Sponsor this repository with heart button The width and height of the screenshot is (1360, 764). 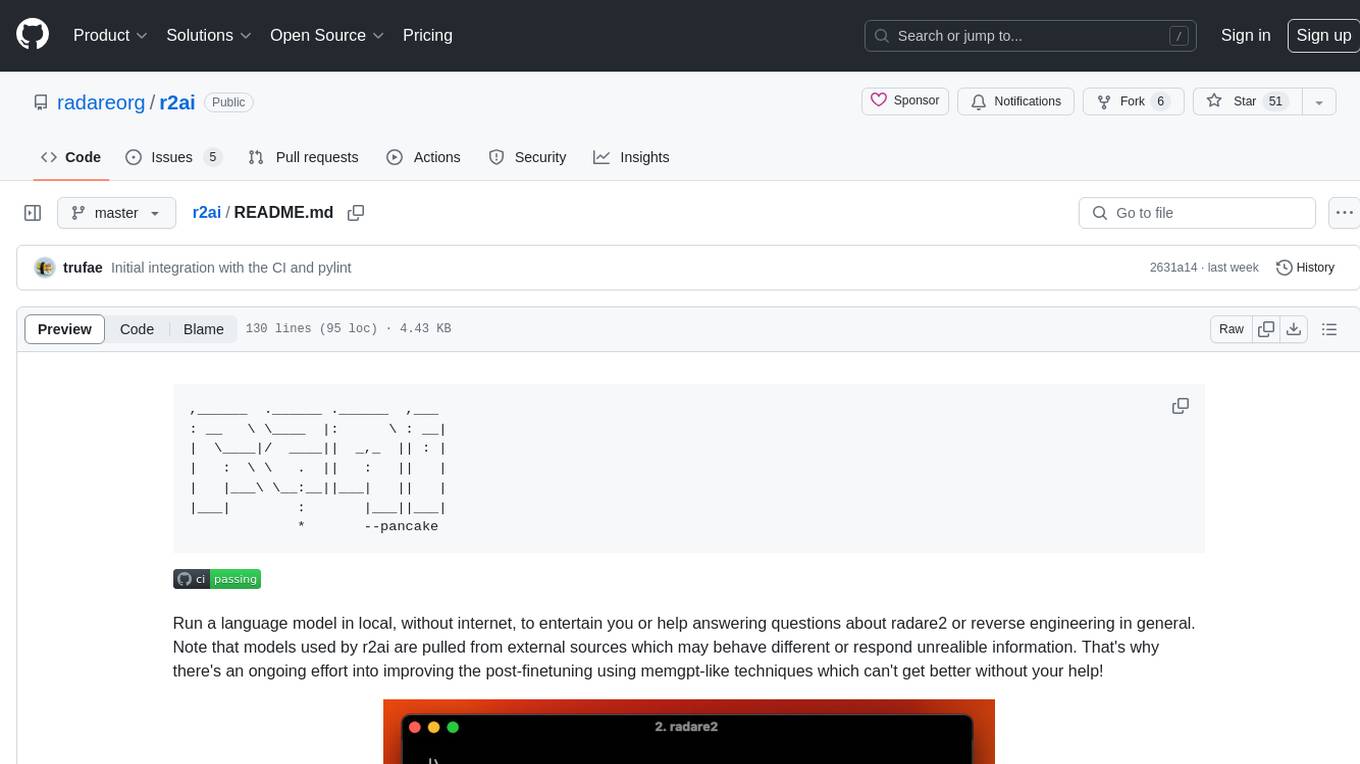[x=905, y=101]
